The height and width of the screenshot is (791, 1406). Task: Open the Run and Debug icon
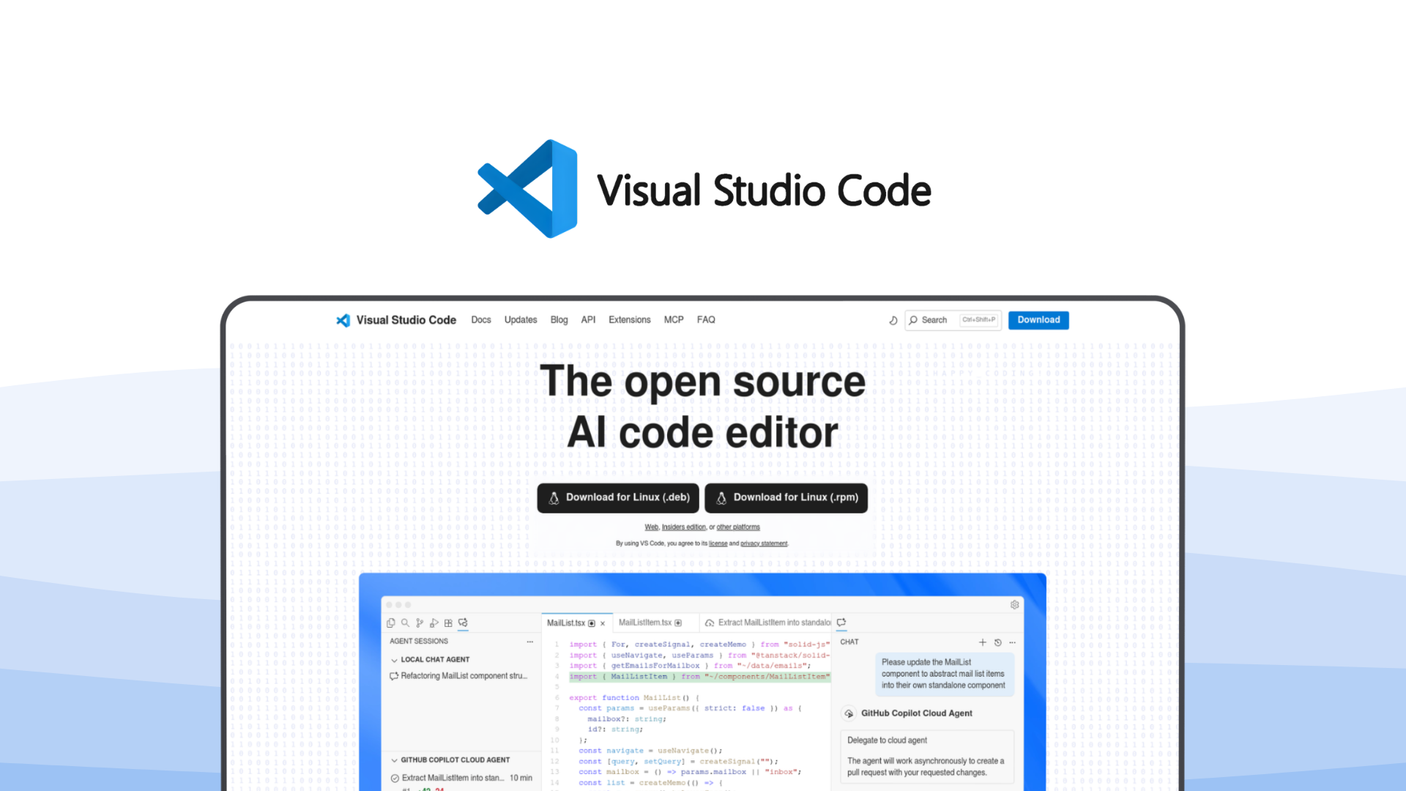click(x=434, y=622)
